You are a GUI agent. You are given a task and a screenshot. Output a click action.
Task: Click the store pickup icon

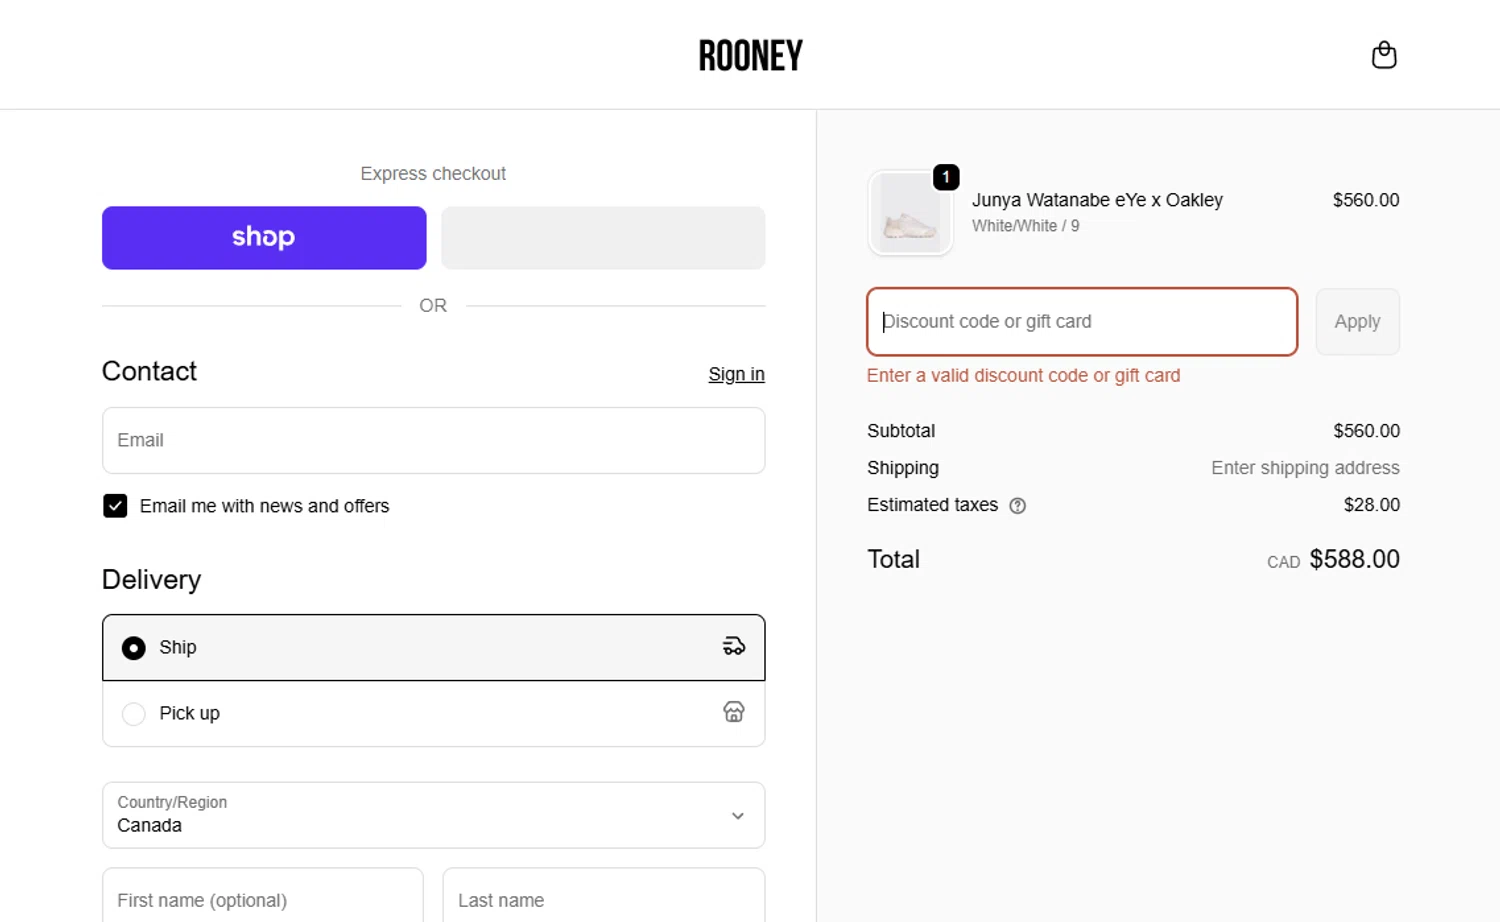point(734,712)
